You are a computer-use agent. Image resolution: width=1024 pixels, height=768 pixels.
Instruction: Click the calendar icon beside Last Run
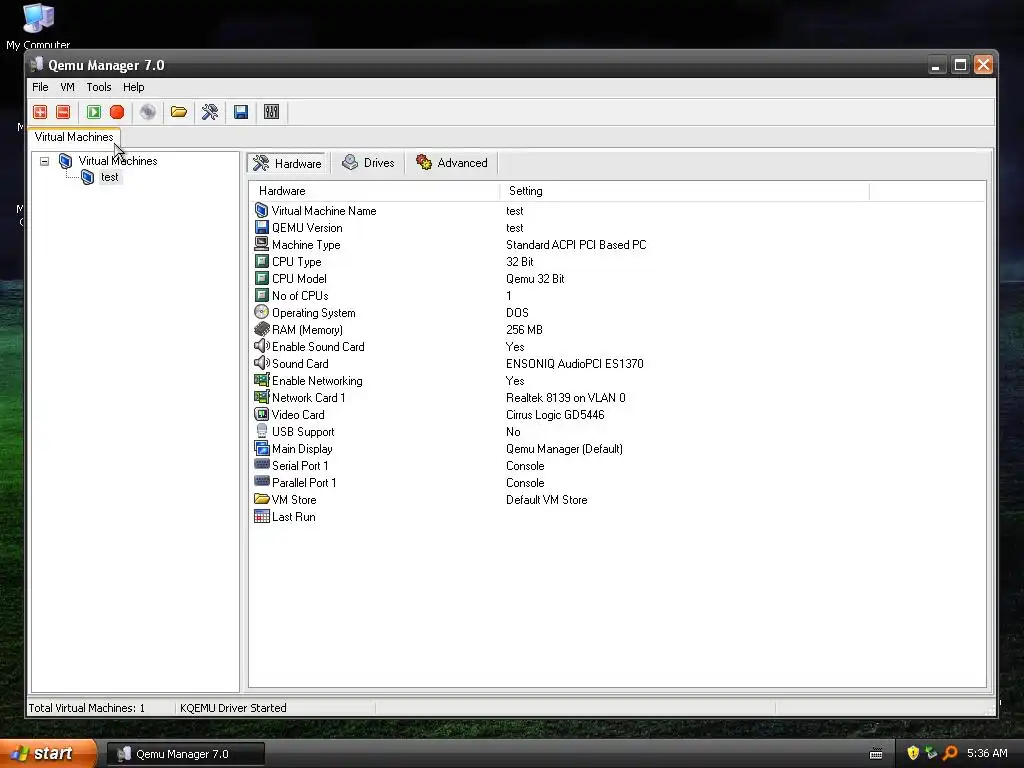262,516
